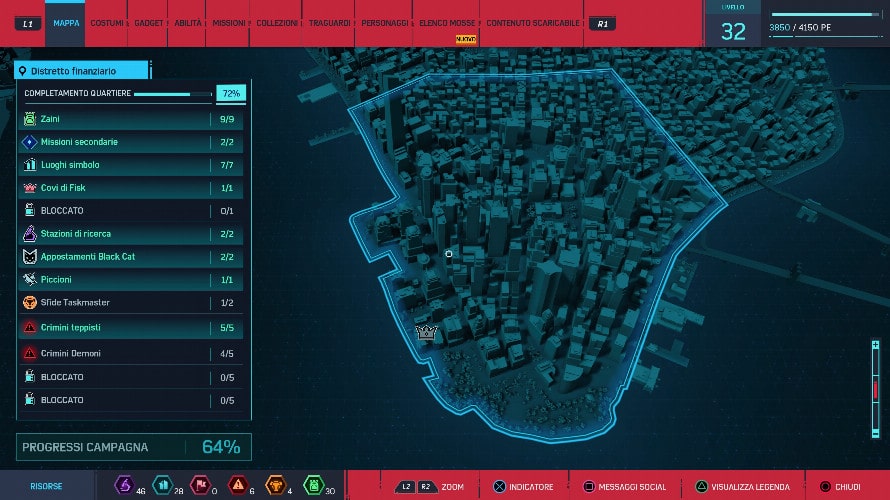The image size is (890, 500).
Task: Open the ELENCO MOSSE tab
Action: (x=445, y=23)
